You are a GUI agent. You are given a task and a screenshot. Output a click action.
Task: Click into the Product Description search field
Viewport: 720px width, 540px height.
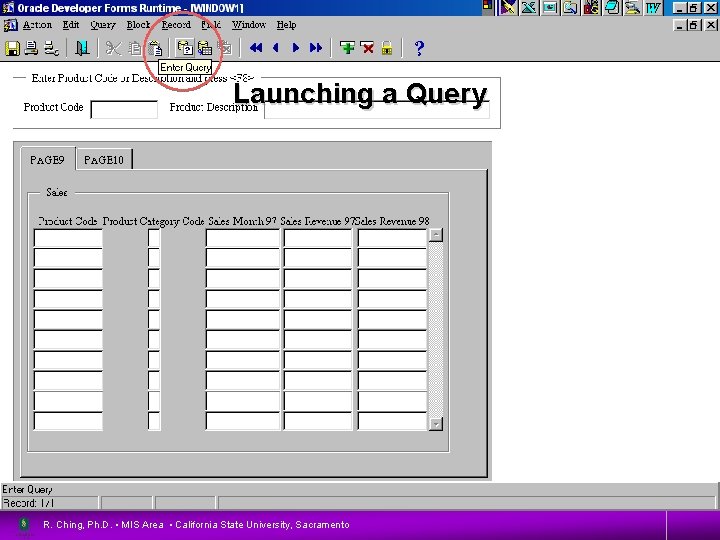377,109
